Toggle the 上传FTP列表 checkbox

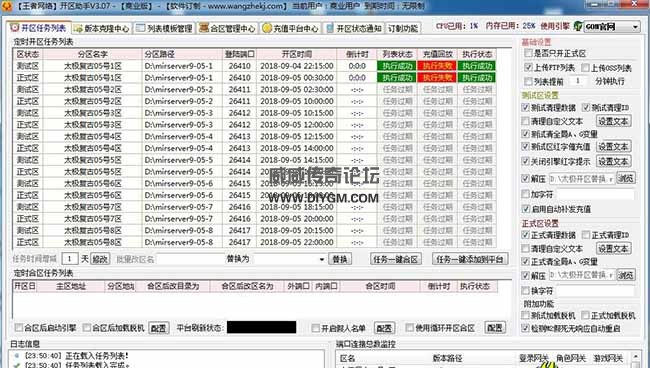(x=528, y=68)
